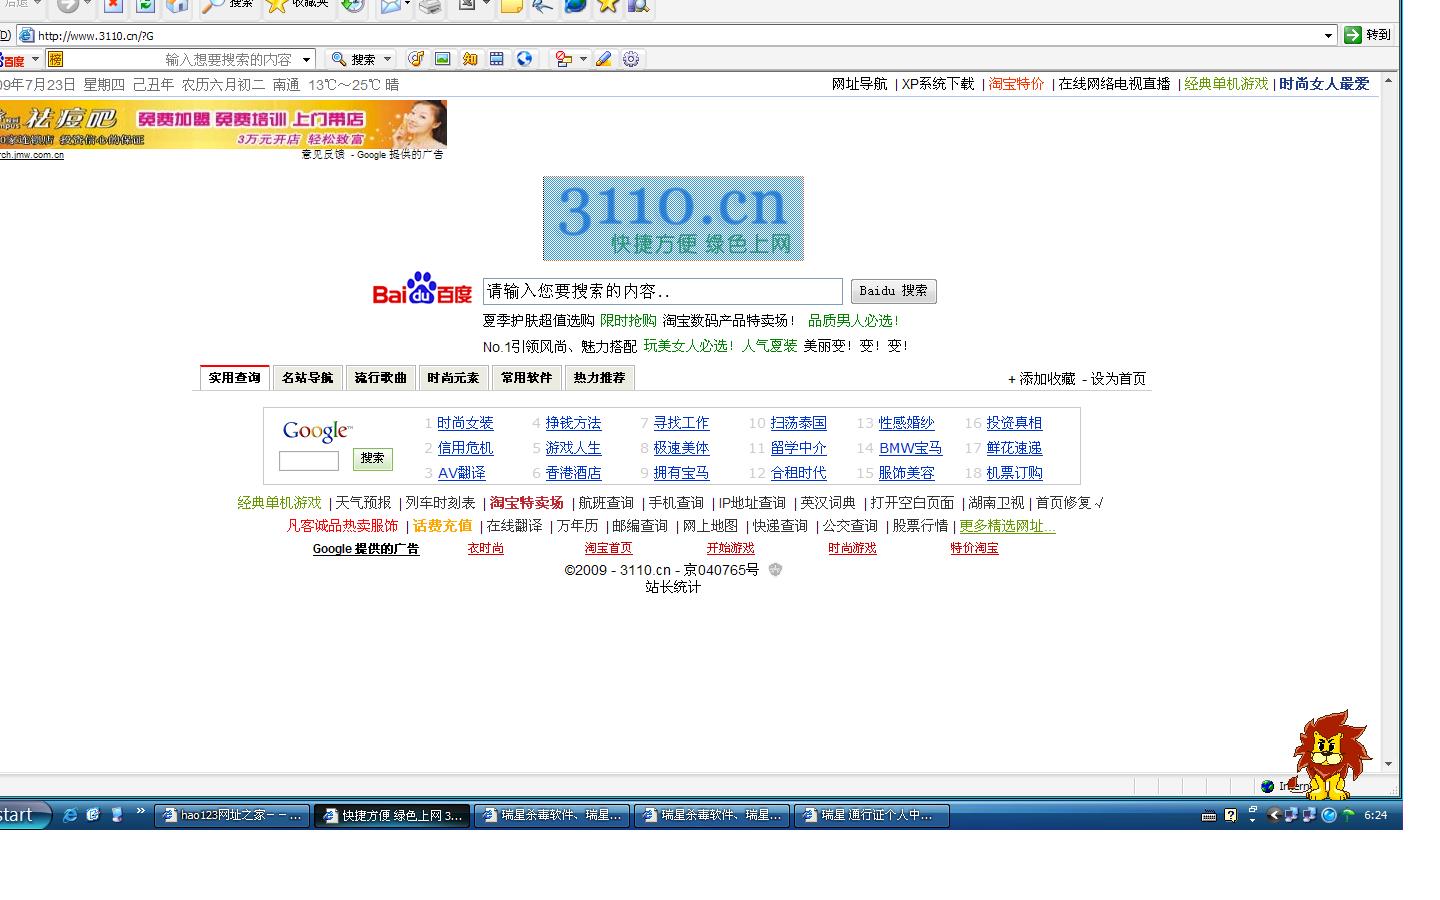Viewport: 1440px width, 900px height.
Task: Click the Internet Explorer quick launch icon
Action: tap(70, 815)
